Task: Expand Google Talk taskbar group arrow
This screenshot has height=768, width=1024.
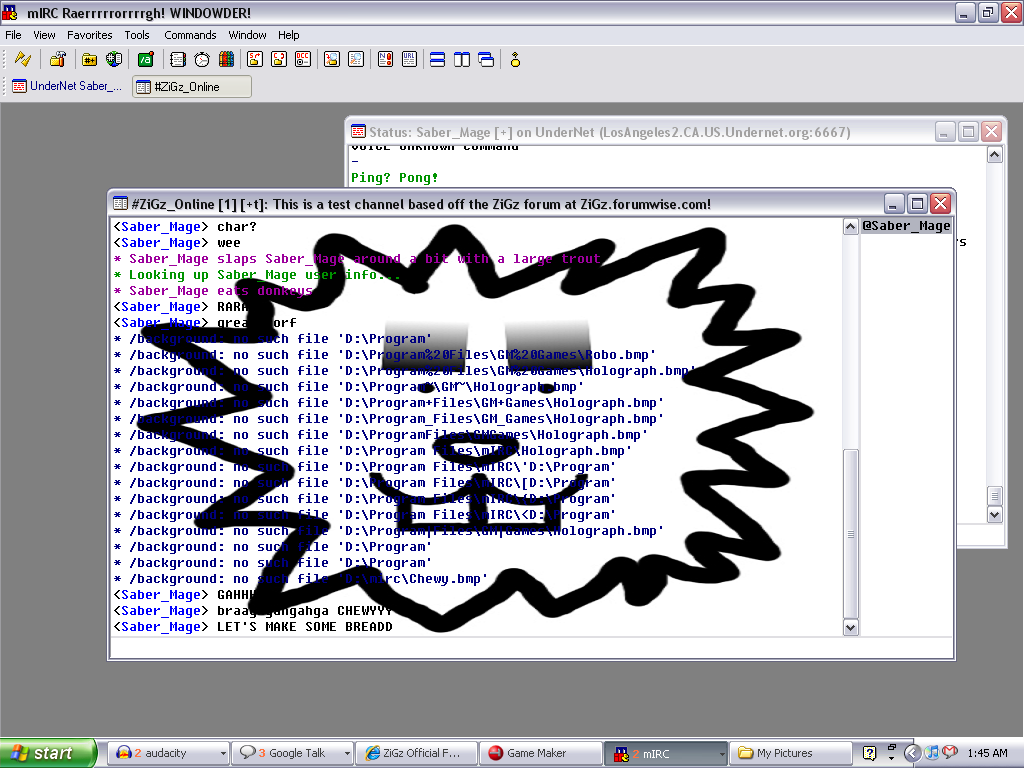Action: tap(347, 753)
